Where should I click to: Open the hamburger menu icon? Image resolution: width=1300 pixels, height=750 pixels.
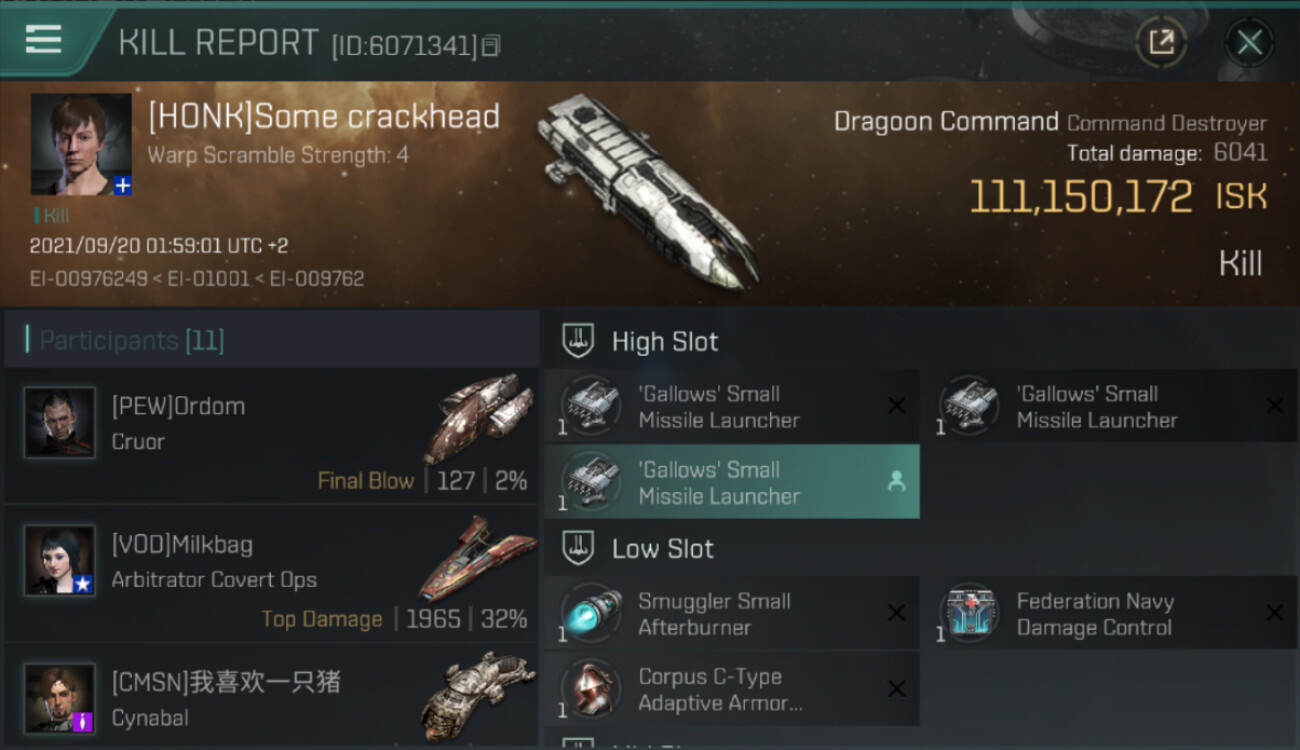click(x=44, y=39)
